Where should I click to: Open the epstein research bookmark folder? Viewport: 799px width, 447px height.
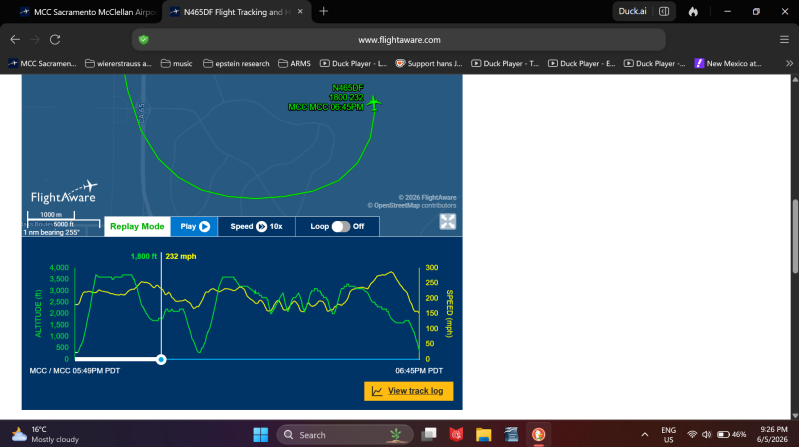pyautogui.click(x=236, y=64)
